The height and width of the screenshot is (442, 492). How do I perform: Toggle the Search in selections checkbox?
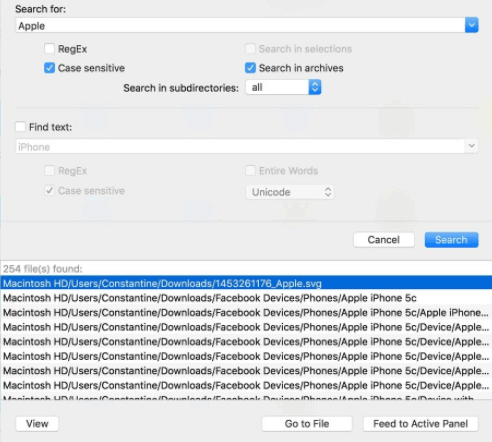250,49
